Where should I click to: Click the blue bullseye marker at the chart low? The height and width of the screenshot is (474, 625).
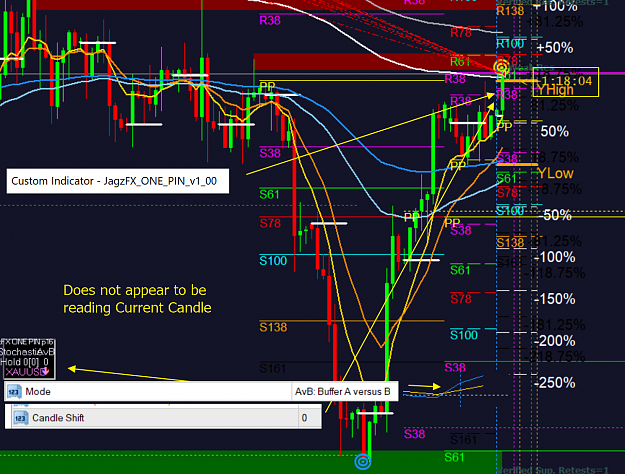tap(363, 462)
